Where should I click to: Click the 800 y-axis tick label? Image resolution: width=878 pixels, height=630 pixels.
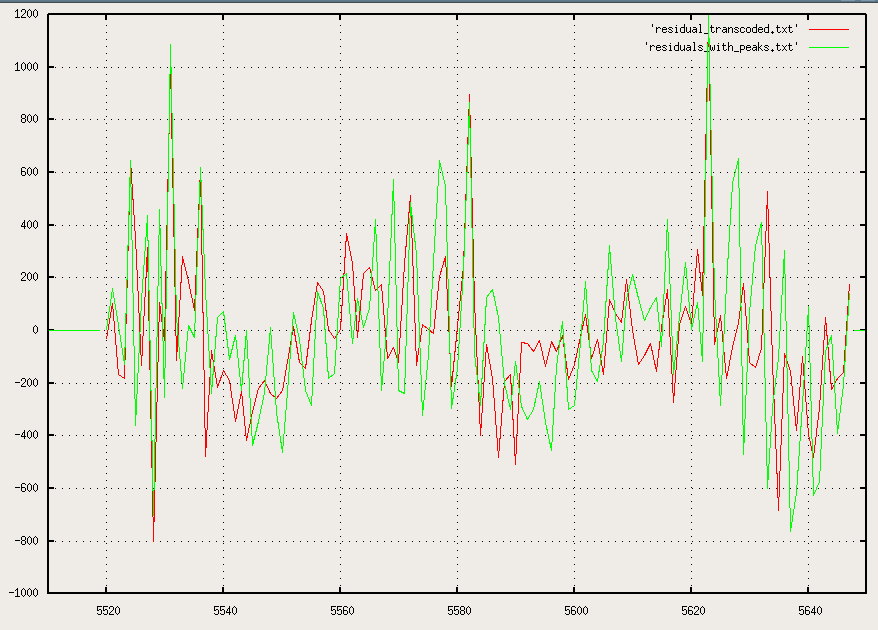(x=29, y=120)
